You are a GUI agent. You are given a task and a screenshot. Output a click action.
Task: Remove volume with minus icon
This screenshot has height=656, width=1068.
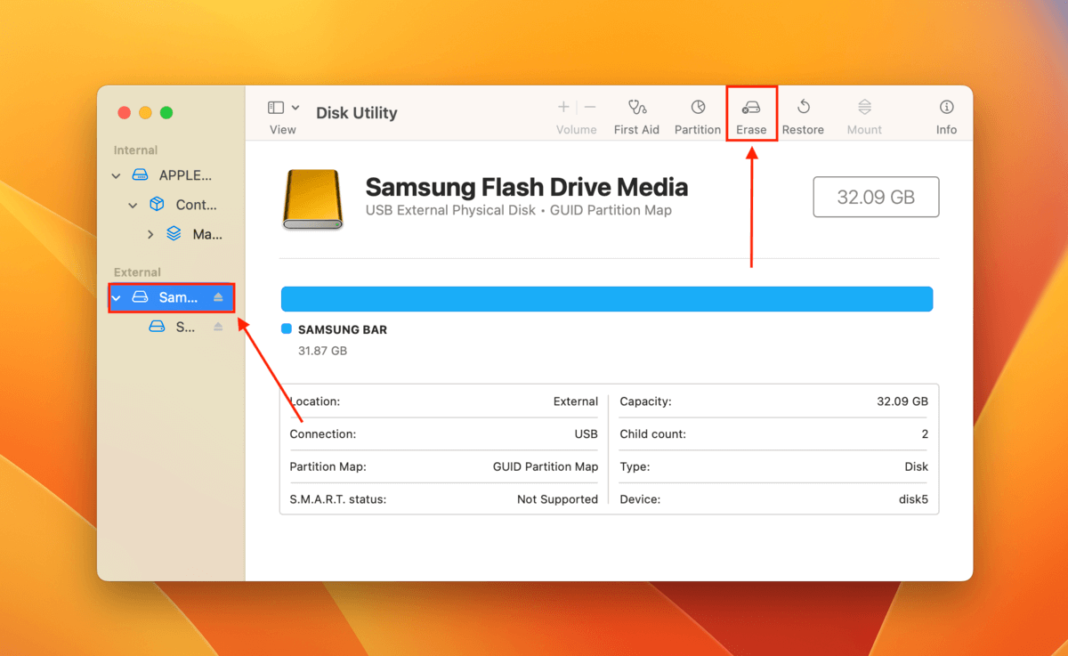[x=590, y=107]
